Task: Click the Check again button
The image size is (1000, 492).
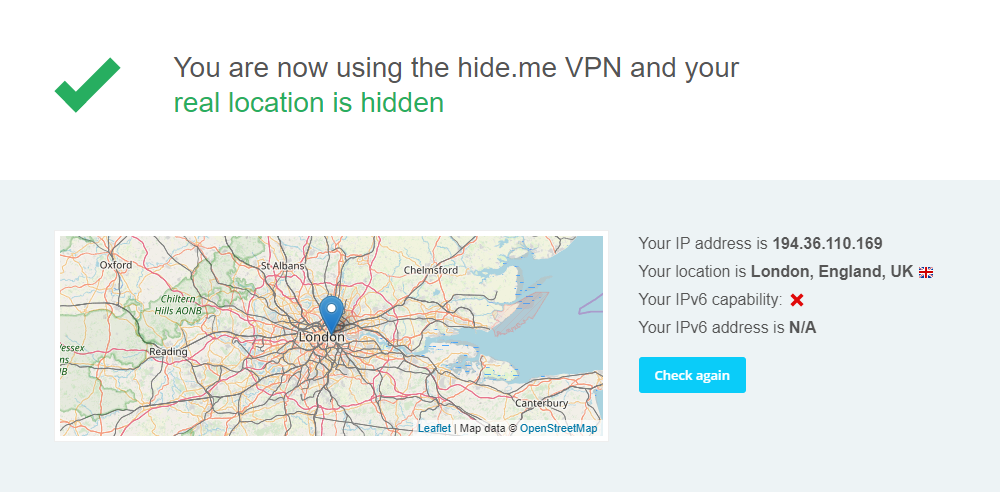Action: tap(692, 375)
